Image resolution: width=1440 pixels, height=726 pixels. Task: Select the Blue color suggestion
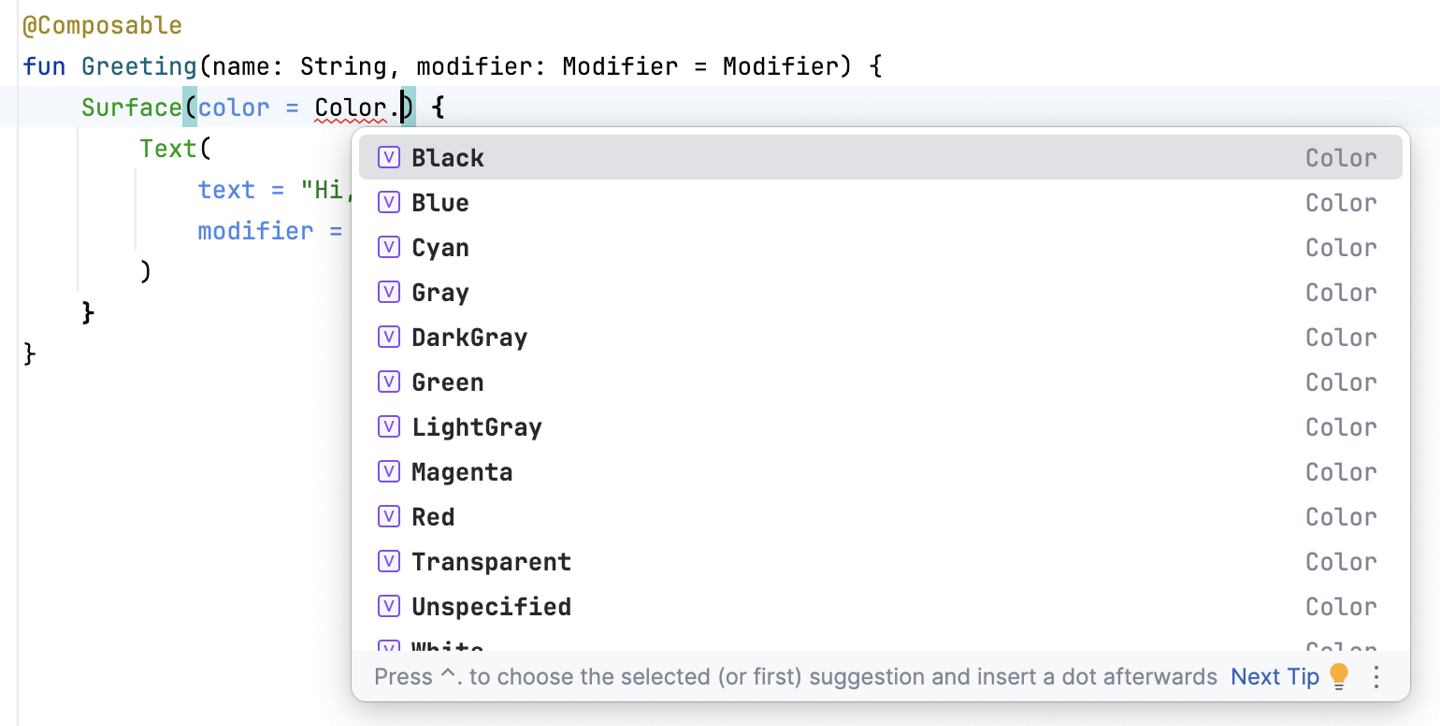[x=440, y=203]
